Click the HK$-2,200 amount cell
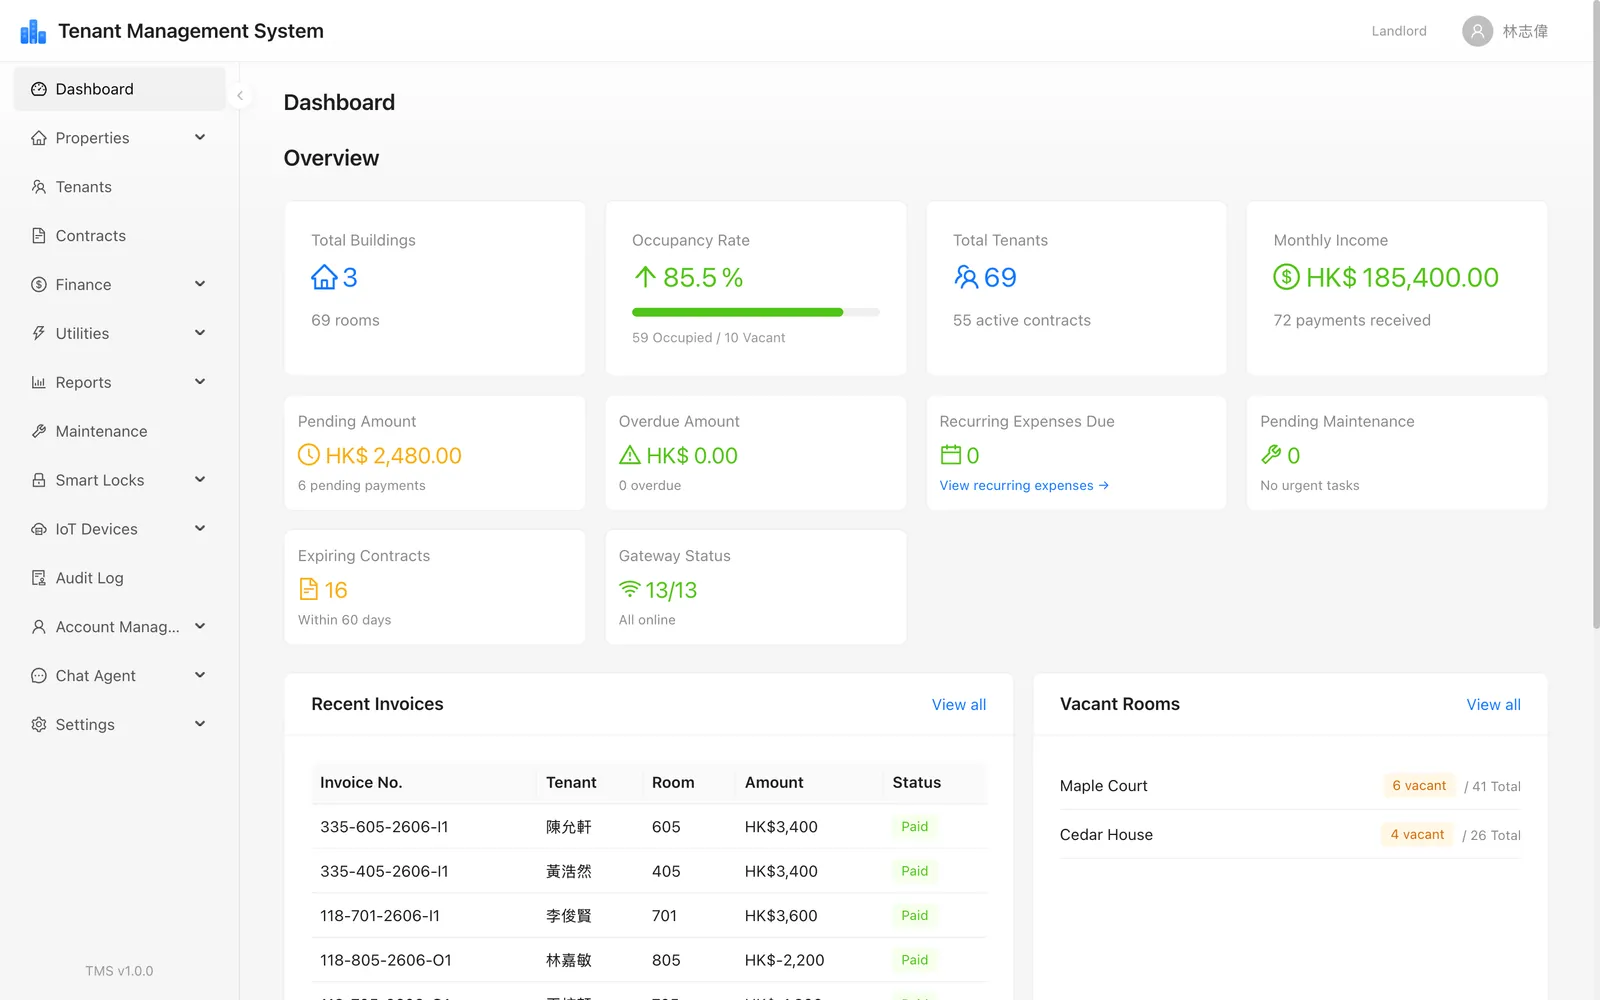The width and height of the screenshot is (1600, 1000). (x=785, y=960)
